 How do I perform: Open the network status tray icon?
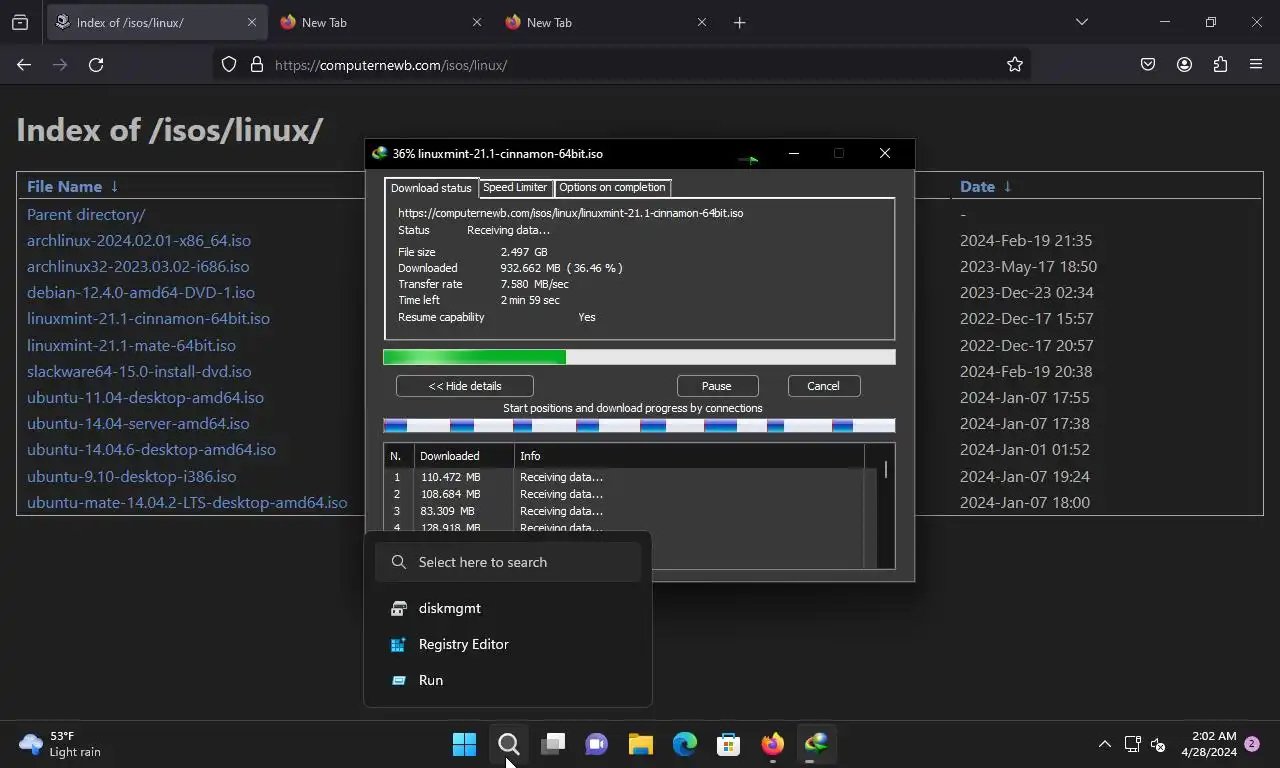coord(1132,744)
